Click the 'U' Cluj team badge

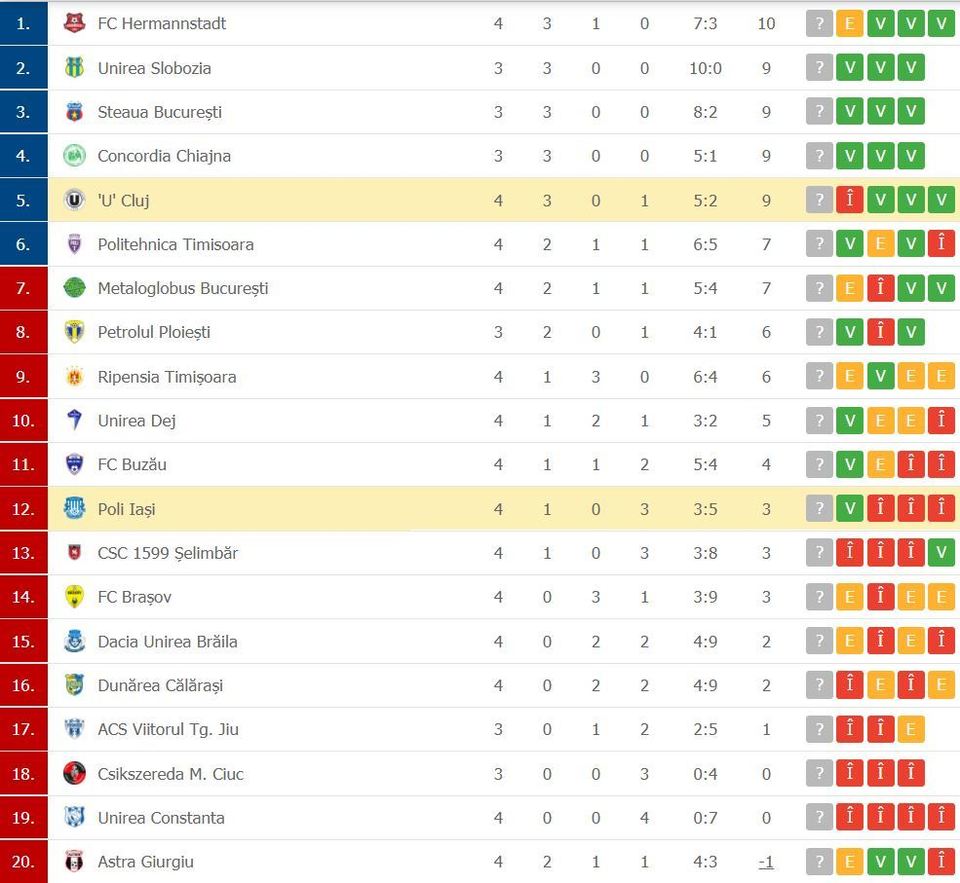[x=75, y=200]
